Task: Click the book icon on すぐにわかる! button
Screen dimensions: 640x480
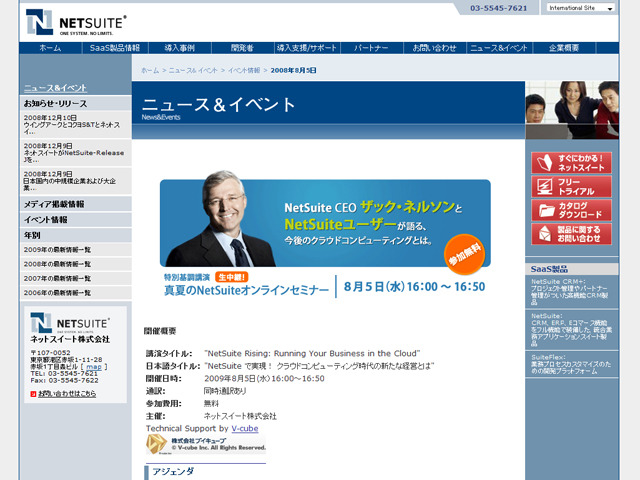Action: tap(544, 163)
